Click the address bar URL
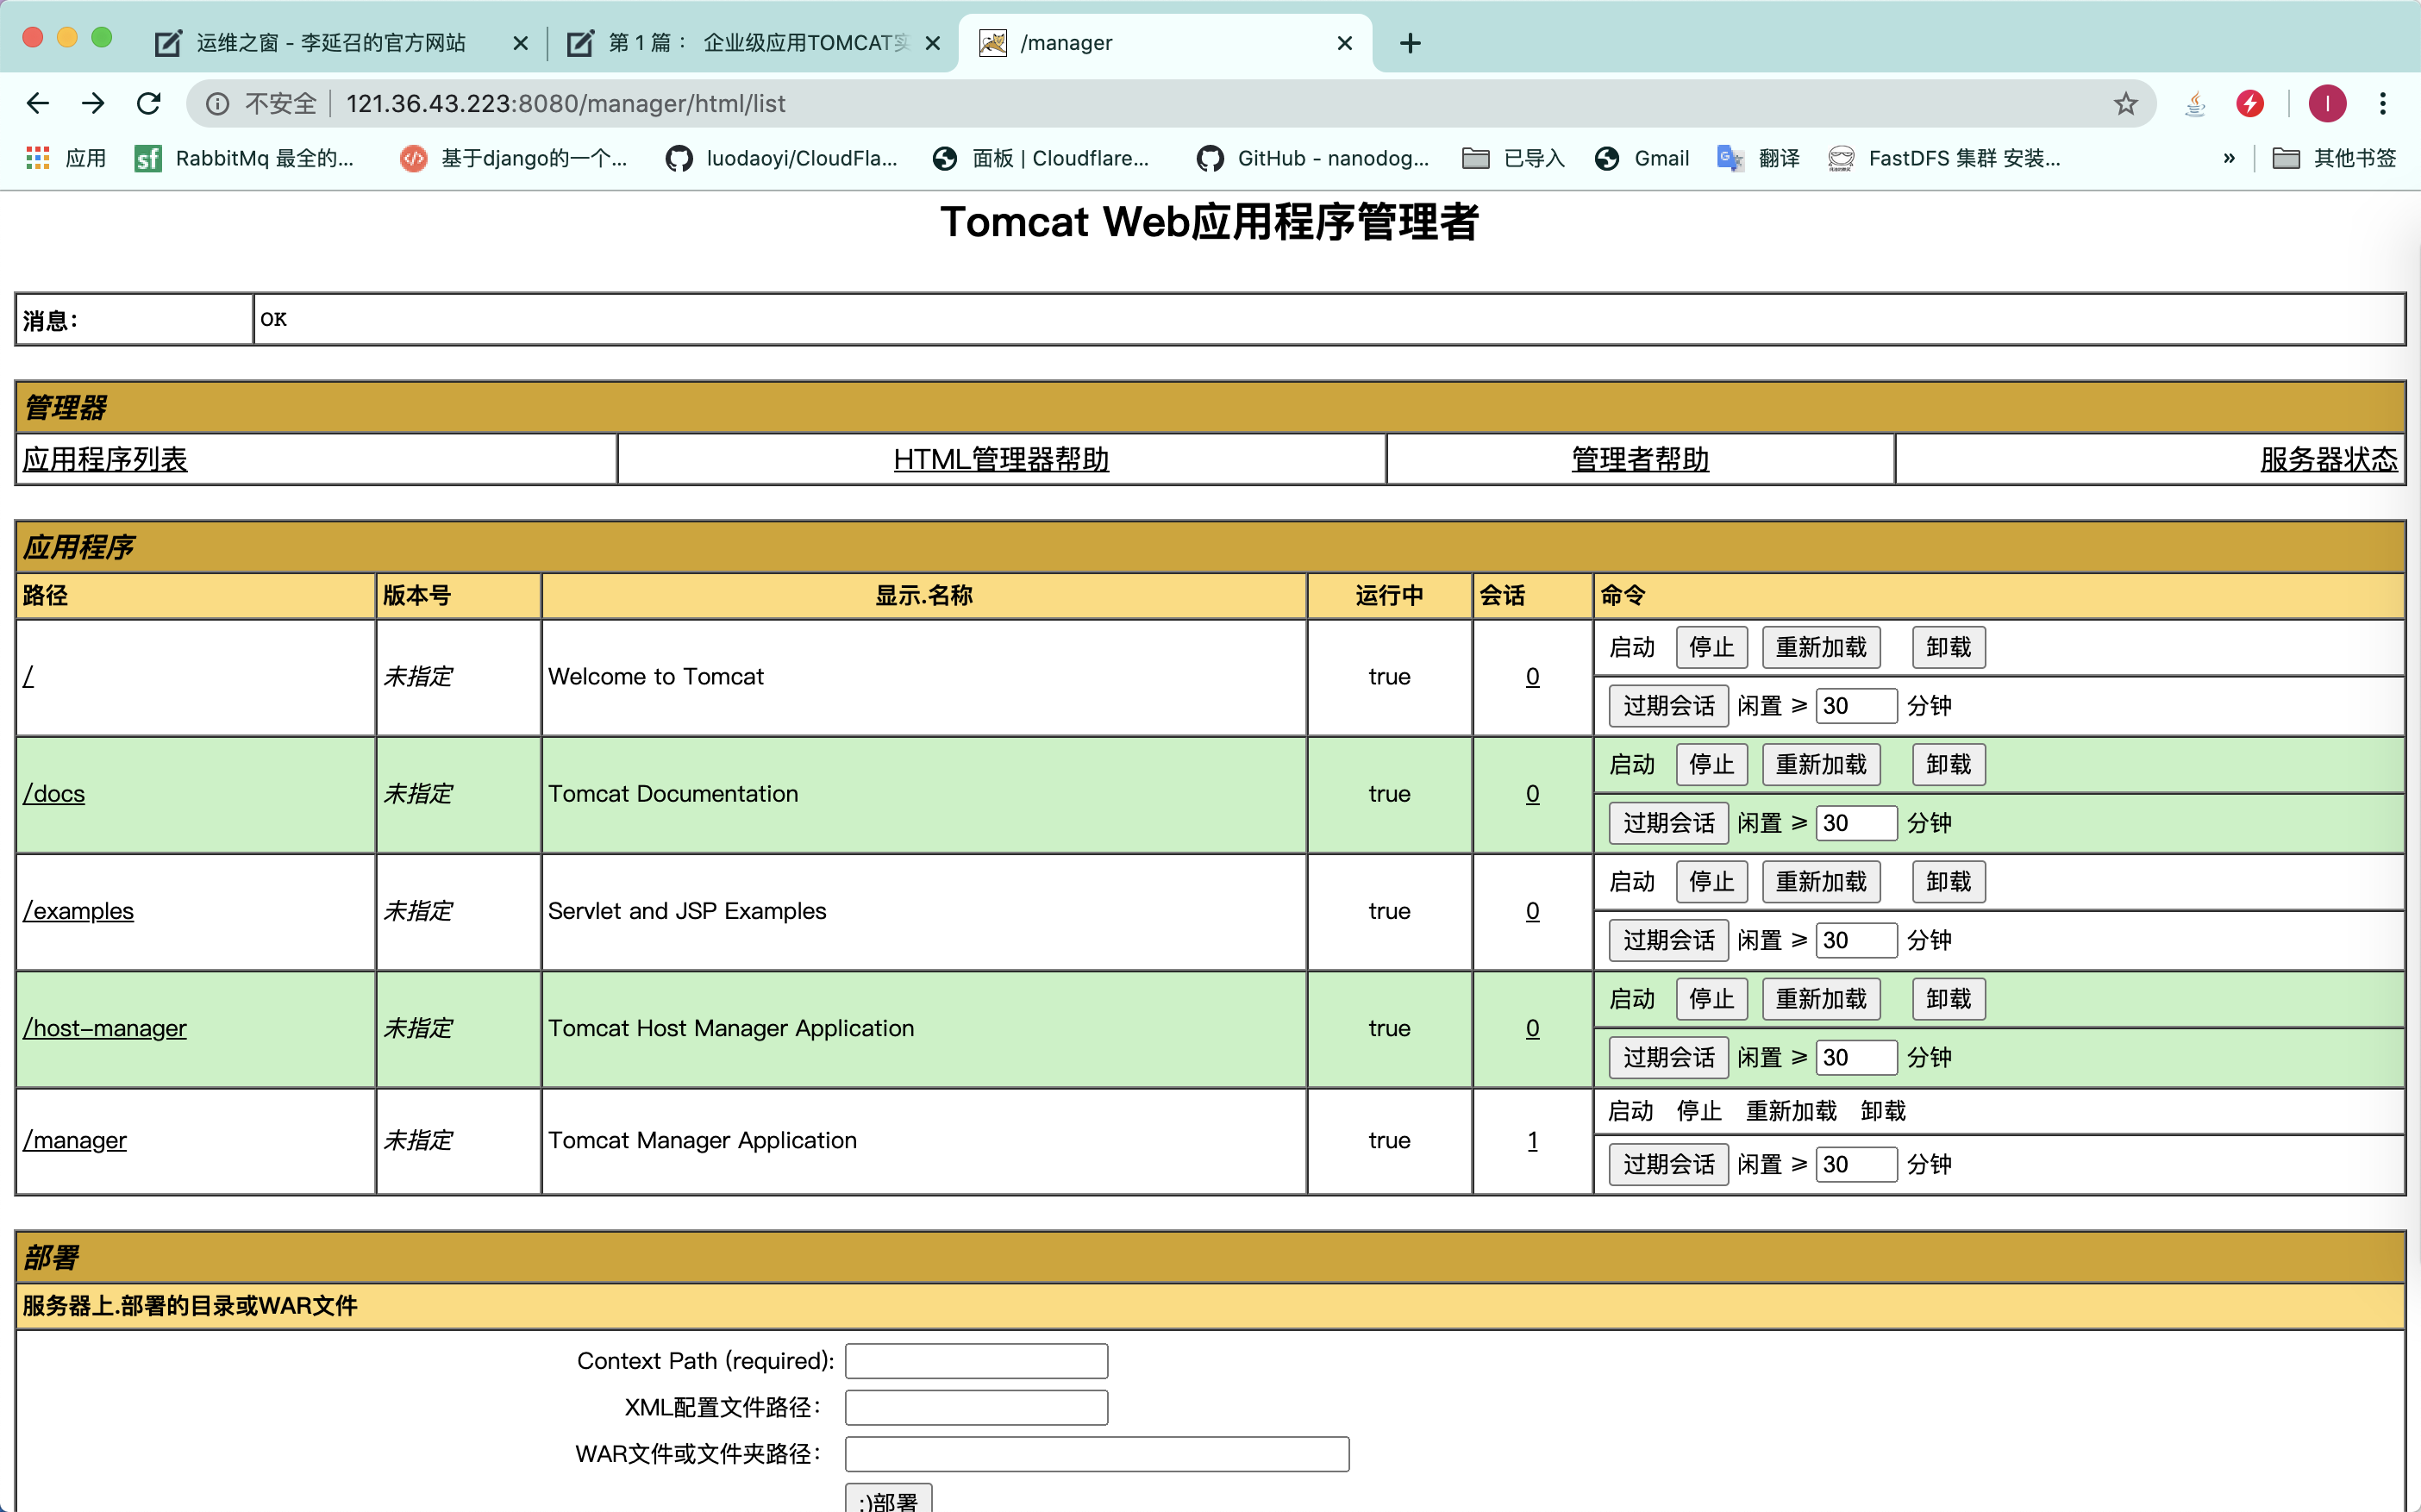 (x=566, y=103)
